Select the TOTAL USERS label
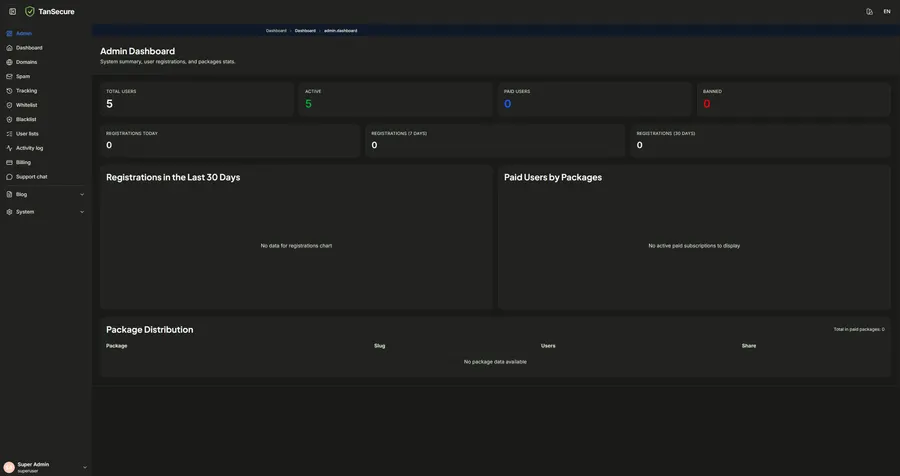The image size is (900, 476). [x=121, y=91]
